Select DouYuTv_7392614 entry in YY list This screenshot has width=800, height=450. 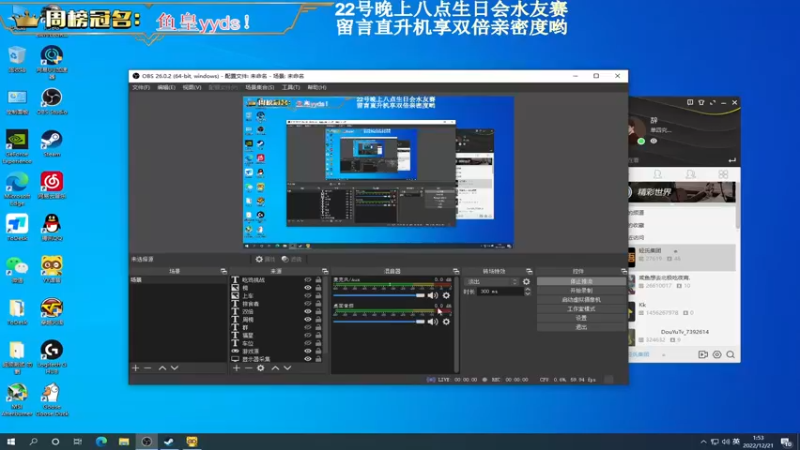point(683,336)
